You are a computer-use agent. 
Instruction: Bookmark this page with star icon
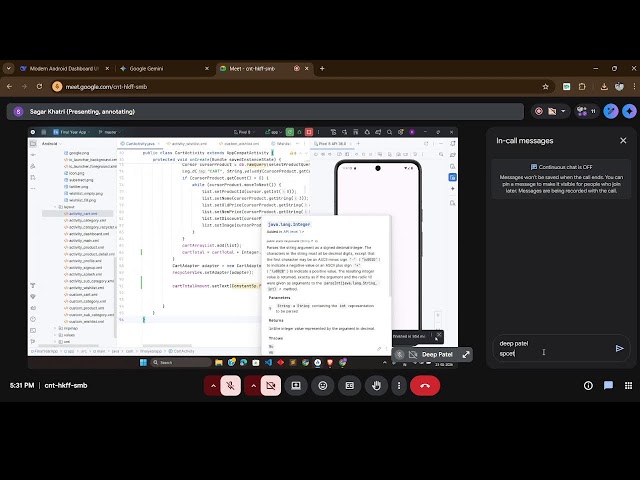pos(545,87)
